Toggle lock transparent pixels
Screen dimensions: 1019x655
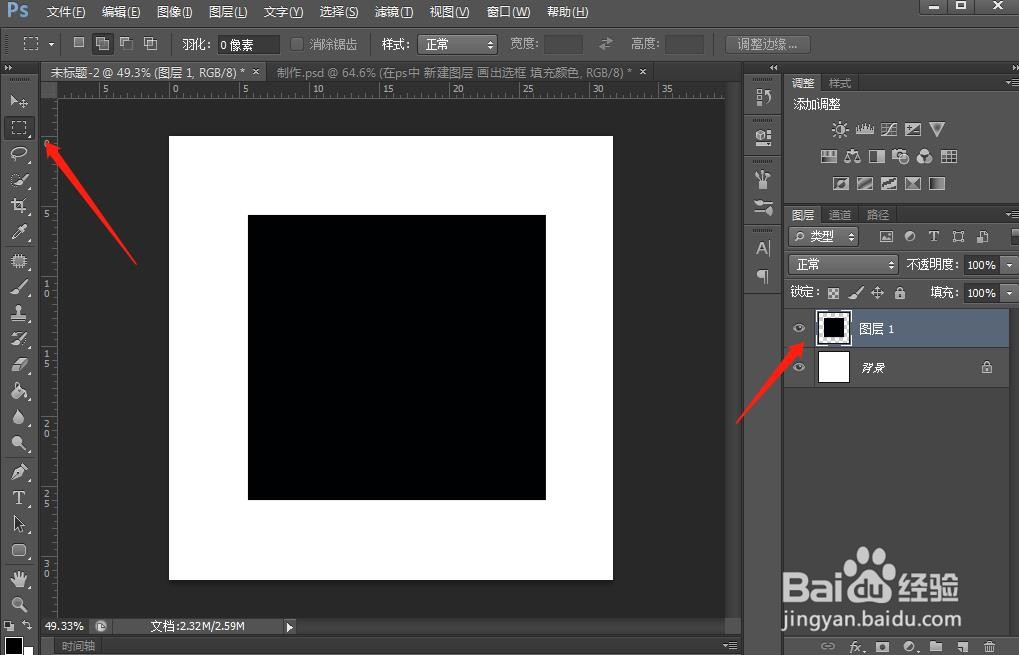[x=834, y=293]
